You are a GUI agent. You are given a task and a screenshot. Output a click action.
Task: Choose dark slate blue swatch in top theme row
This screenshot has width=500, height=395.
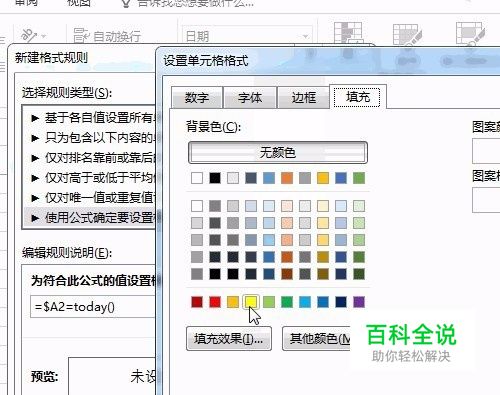251,178
